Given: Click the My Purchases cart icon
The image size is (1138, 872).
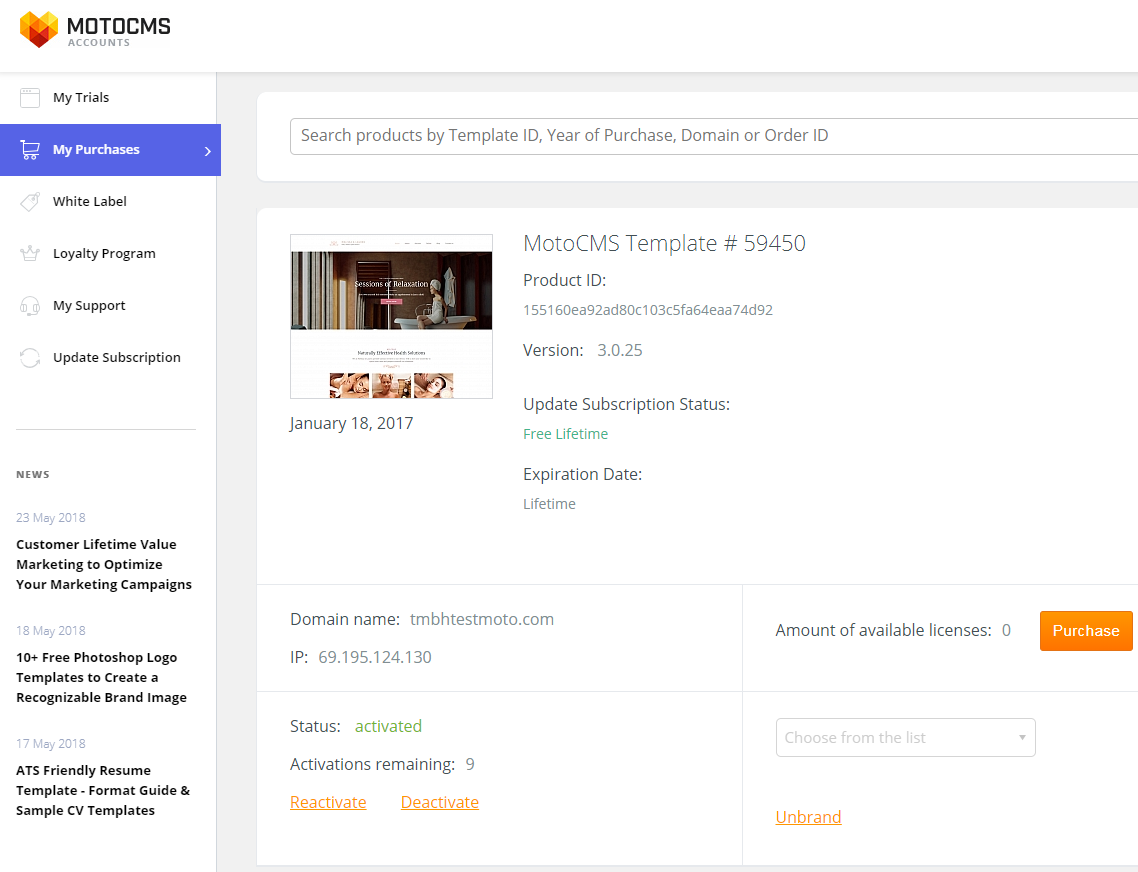Looking at the screenshot, I should tap(30, 150).
